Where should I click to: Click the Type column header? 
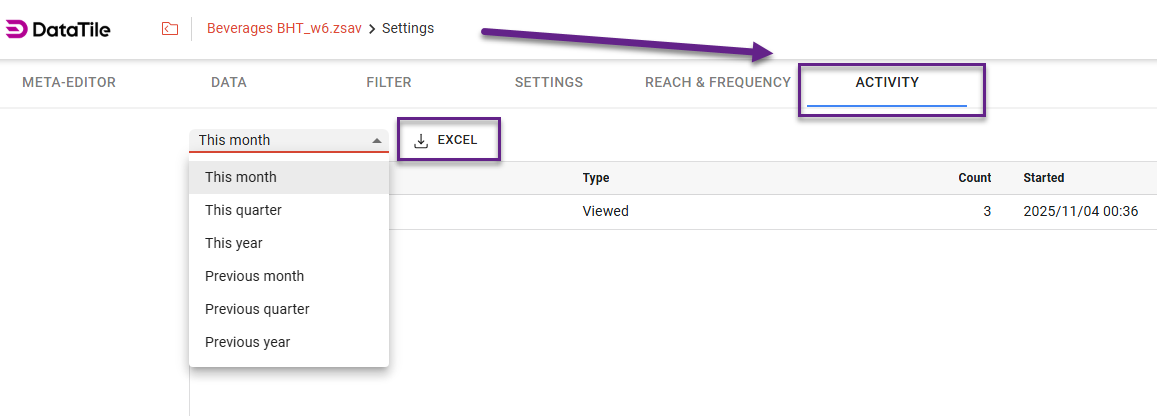[596, 178]
